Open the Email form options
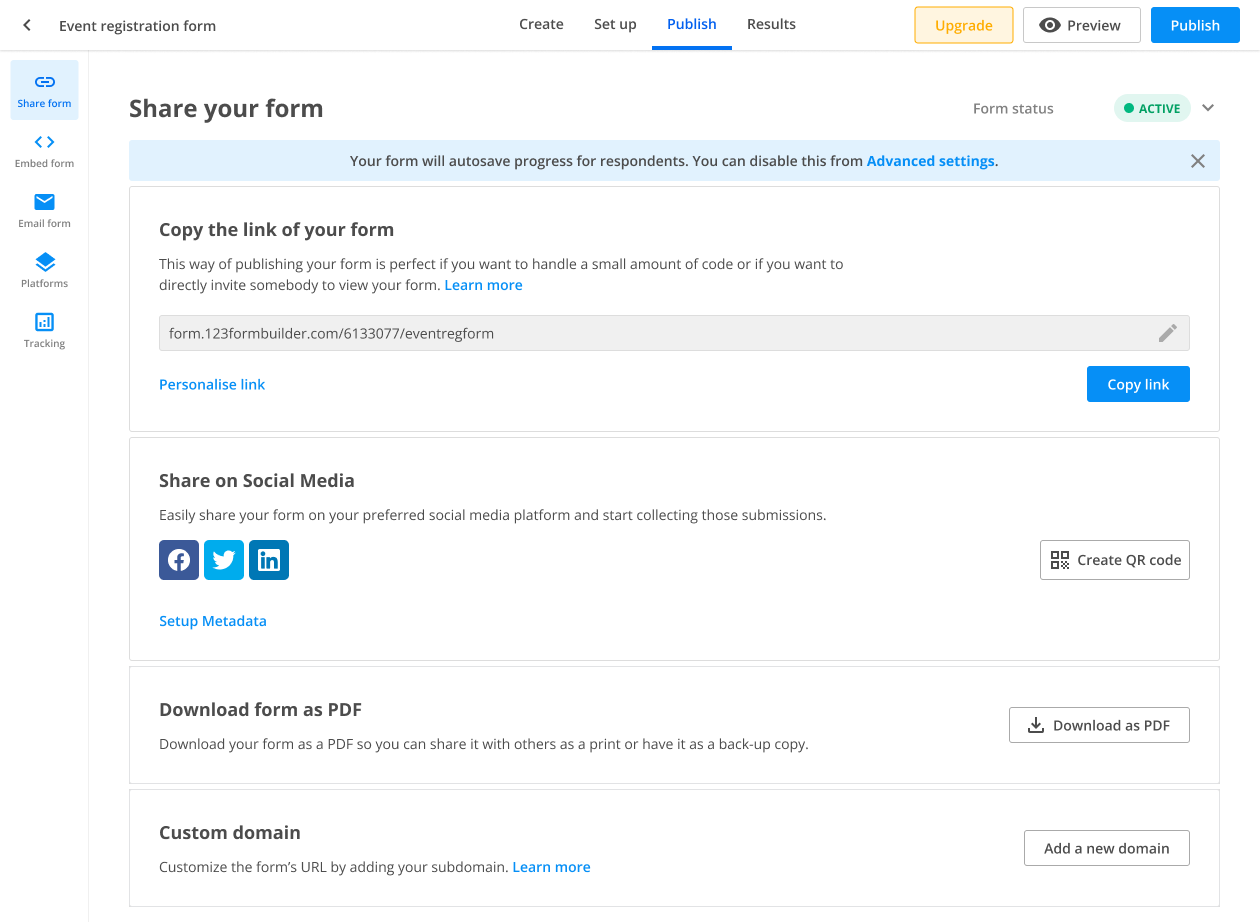 point(44,210)
